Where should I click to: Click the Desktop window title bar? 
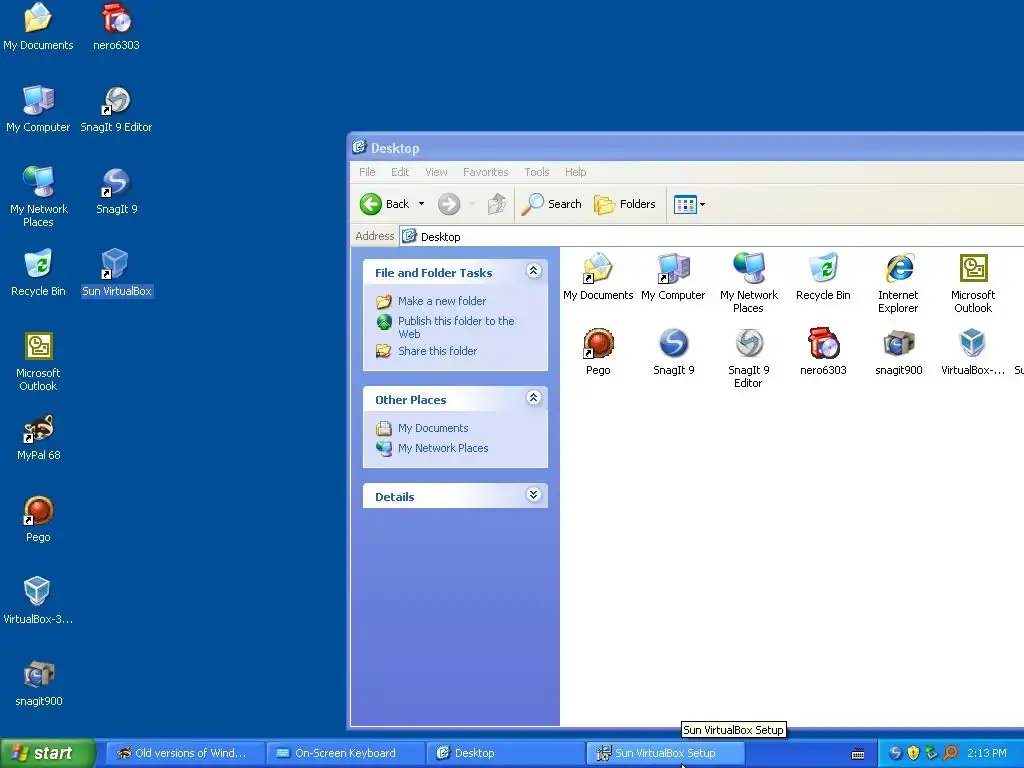[x=686, y=148]
